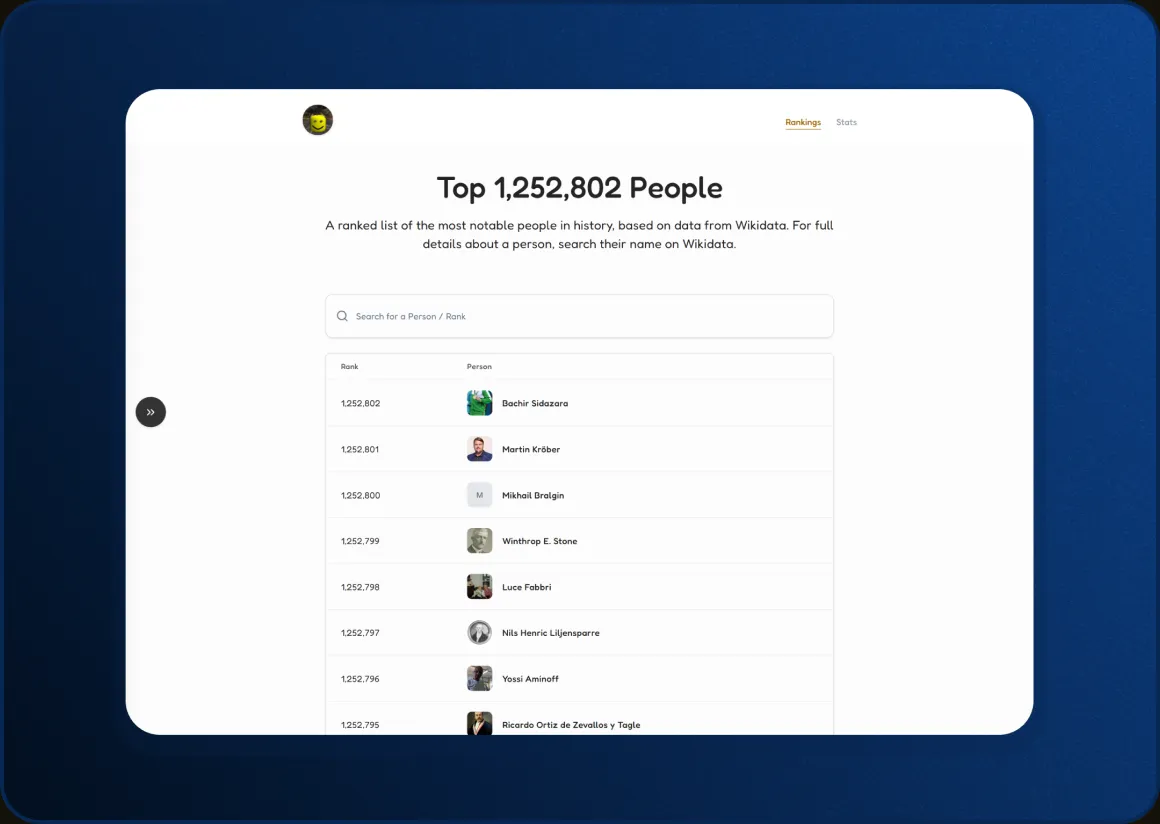Click the yellow smiley face logo
The width and height of the screenshot is (1160, 824).
click(x=317, y=120)
